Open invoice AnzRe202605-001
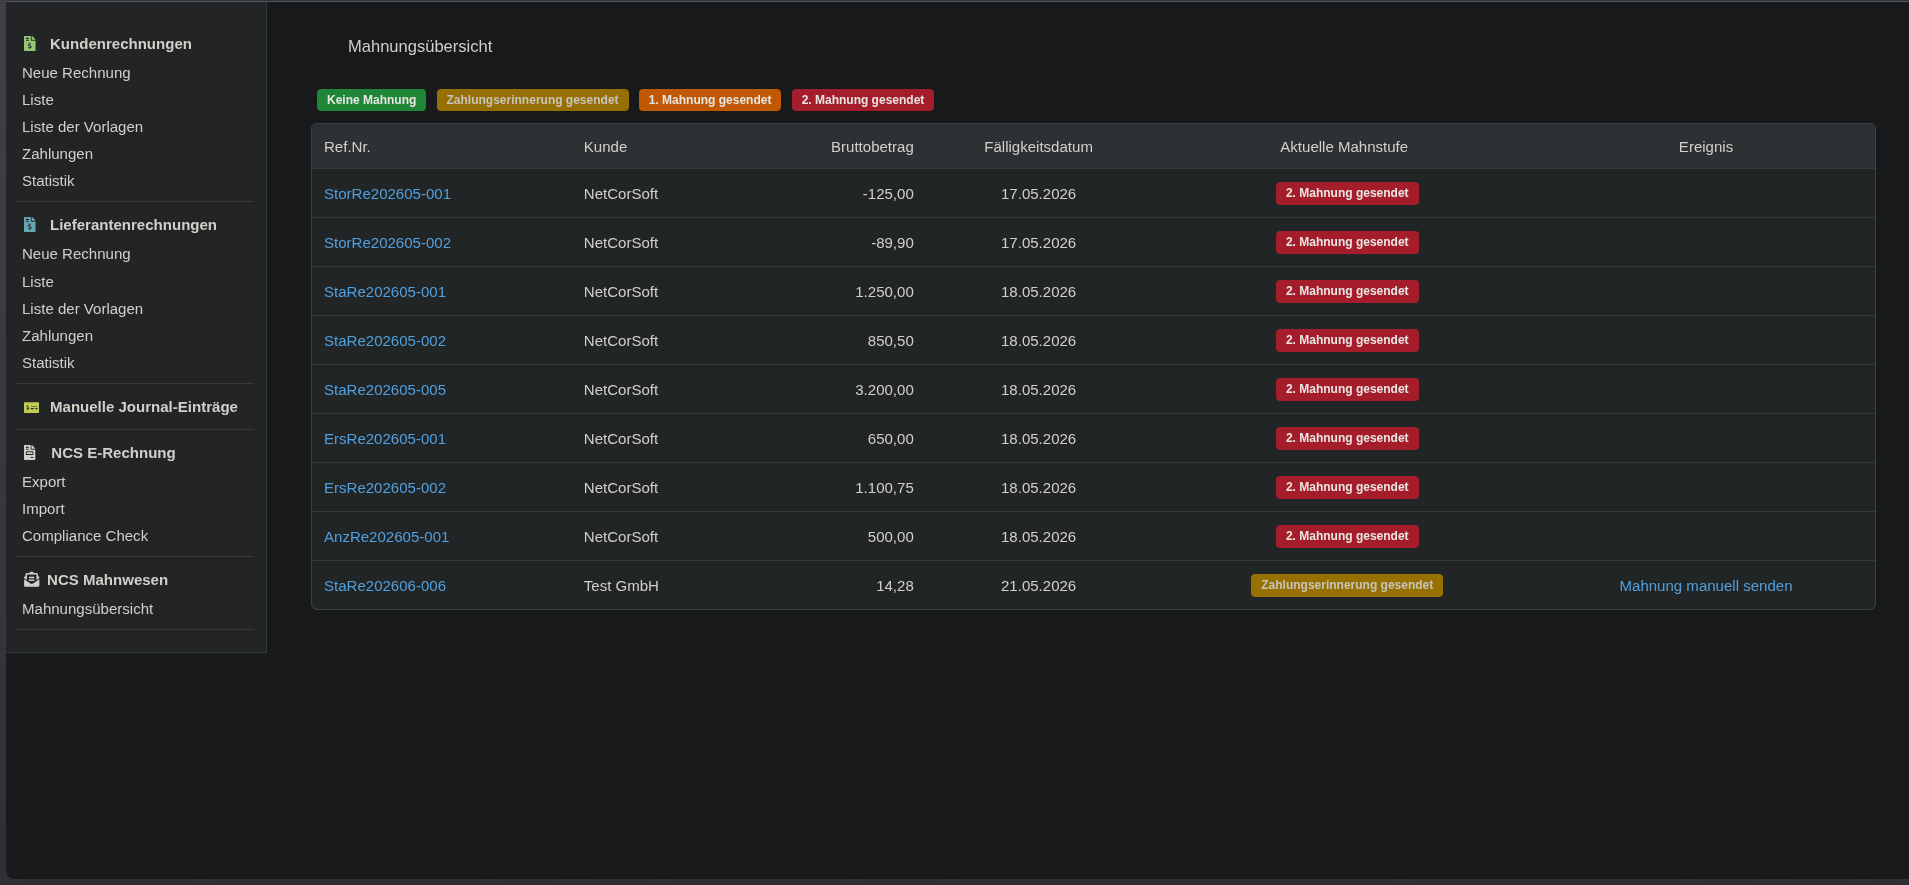This screenshot has width=1909, height=885. [x=386, y=537]
